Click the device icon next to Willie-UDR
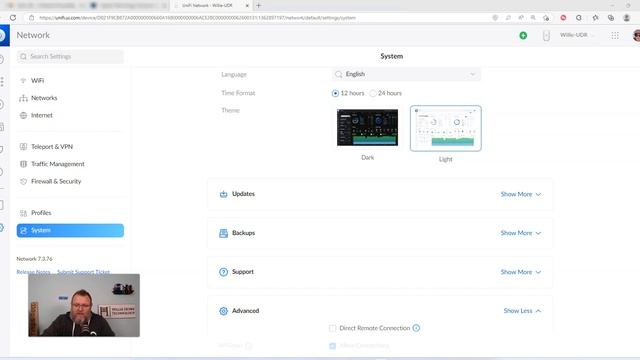640x360 pixels. point(546,36)
